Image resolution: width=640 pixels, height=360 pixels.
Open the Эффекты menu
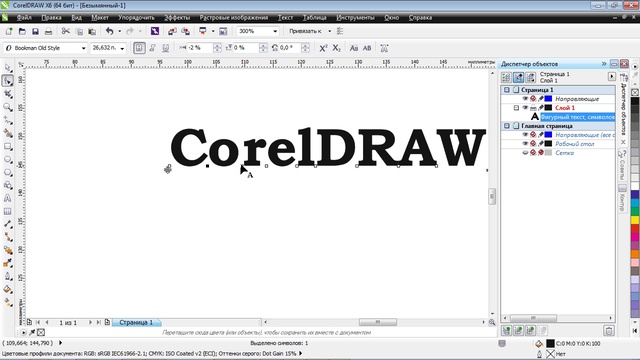pos(177,18)
